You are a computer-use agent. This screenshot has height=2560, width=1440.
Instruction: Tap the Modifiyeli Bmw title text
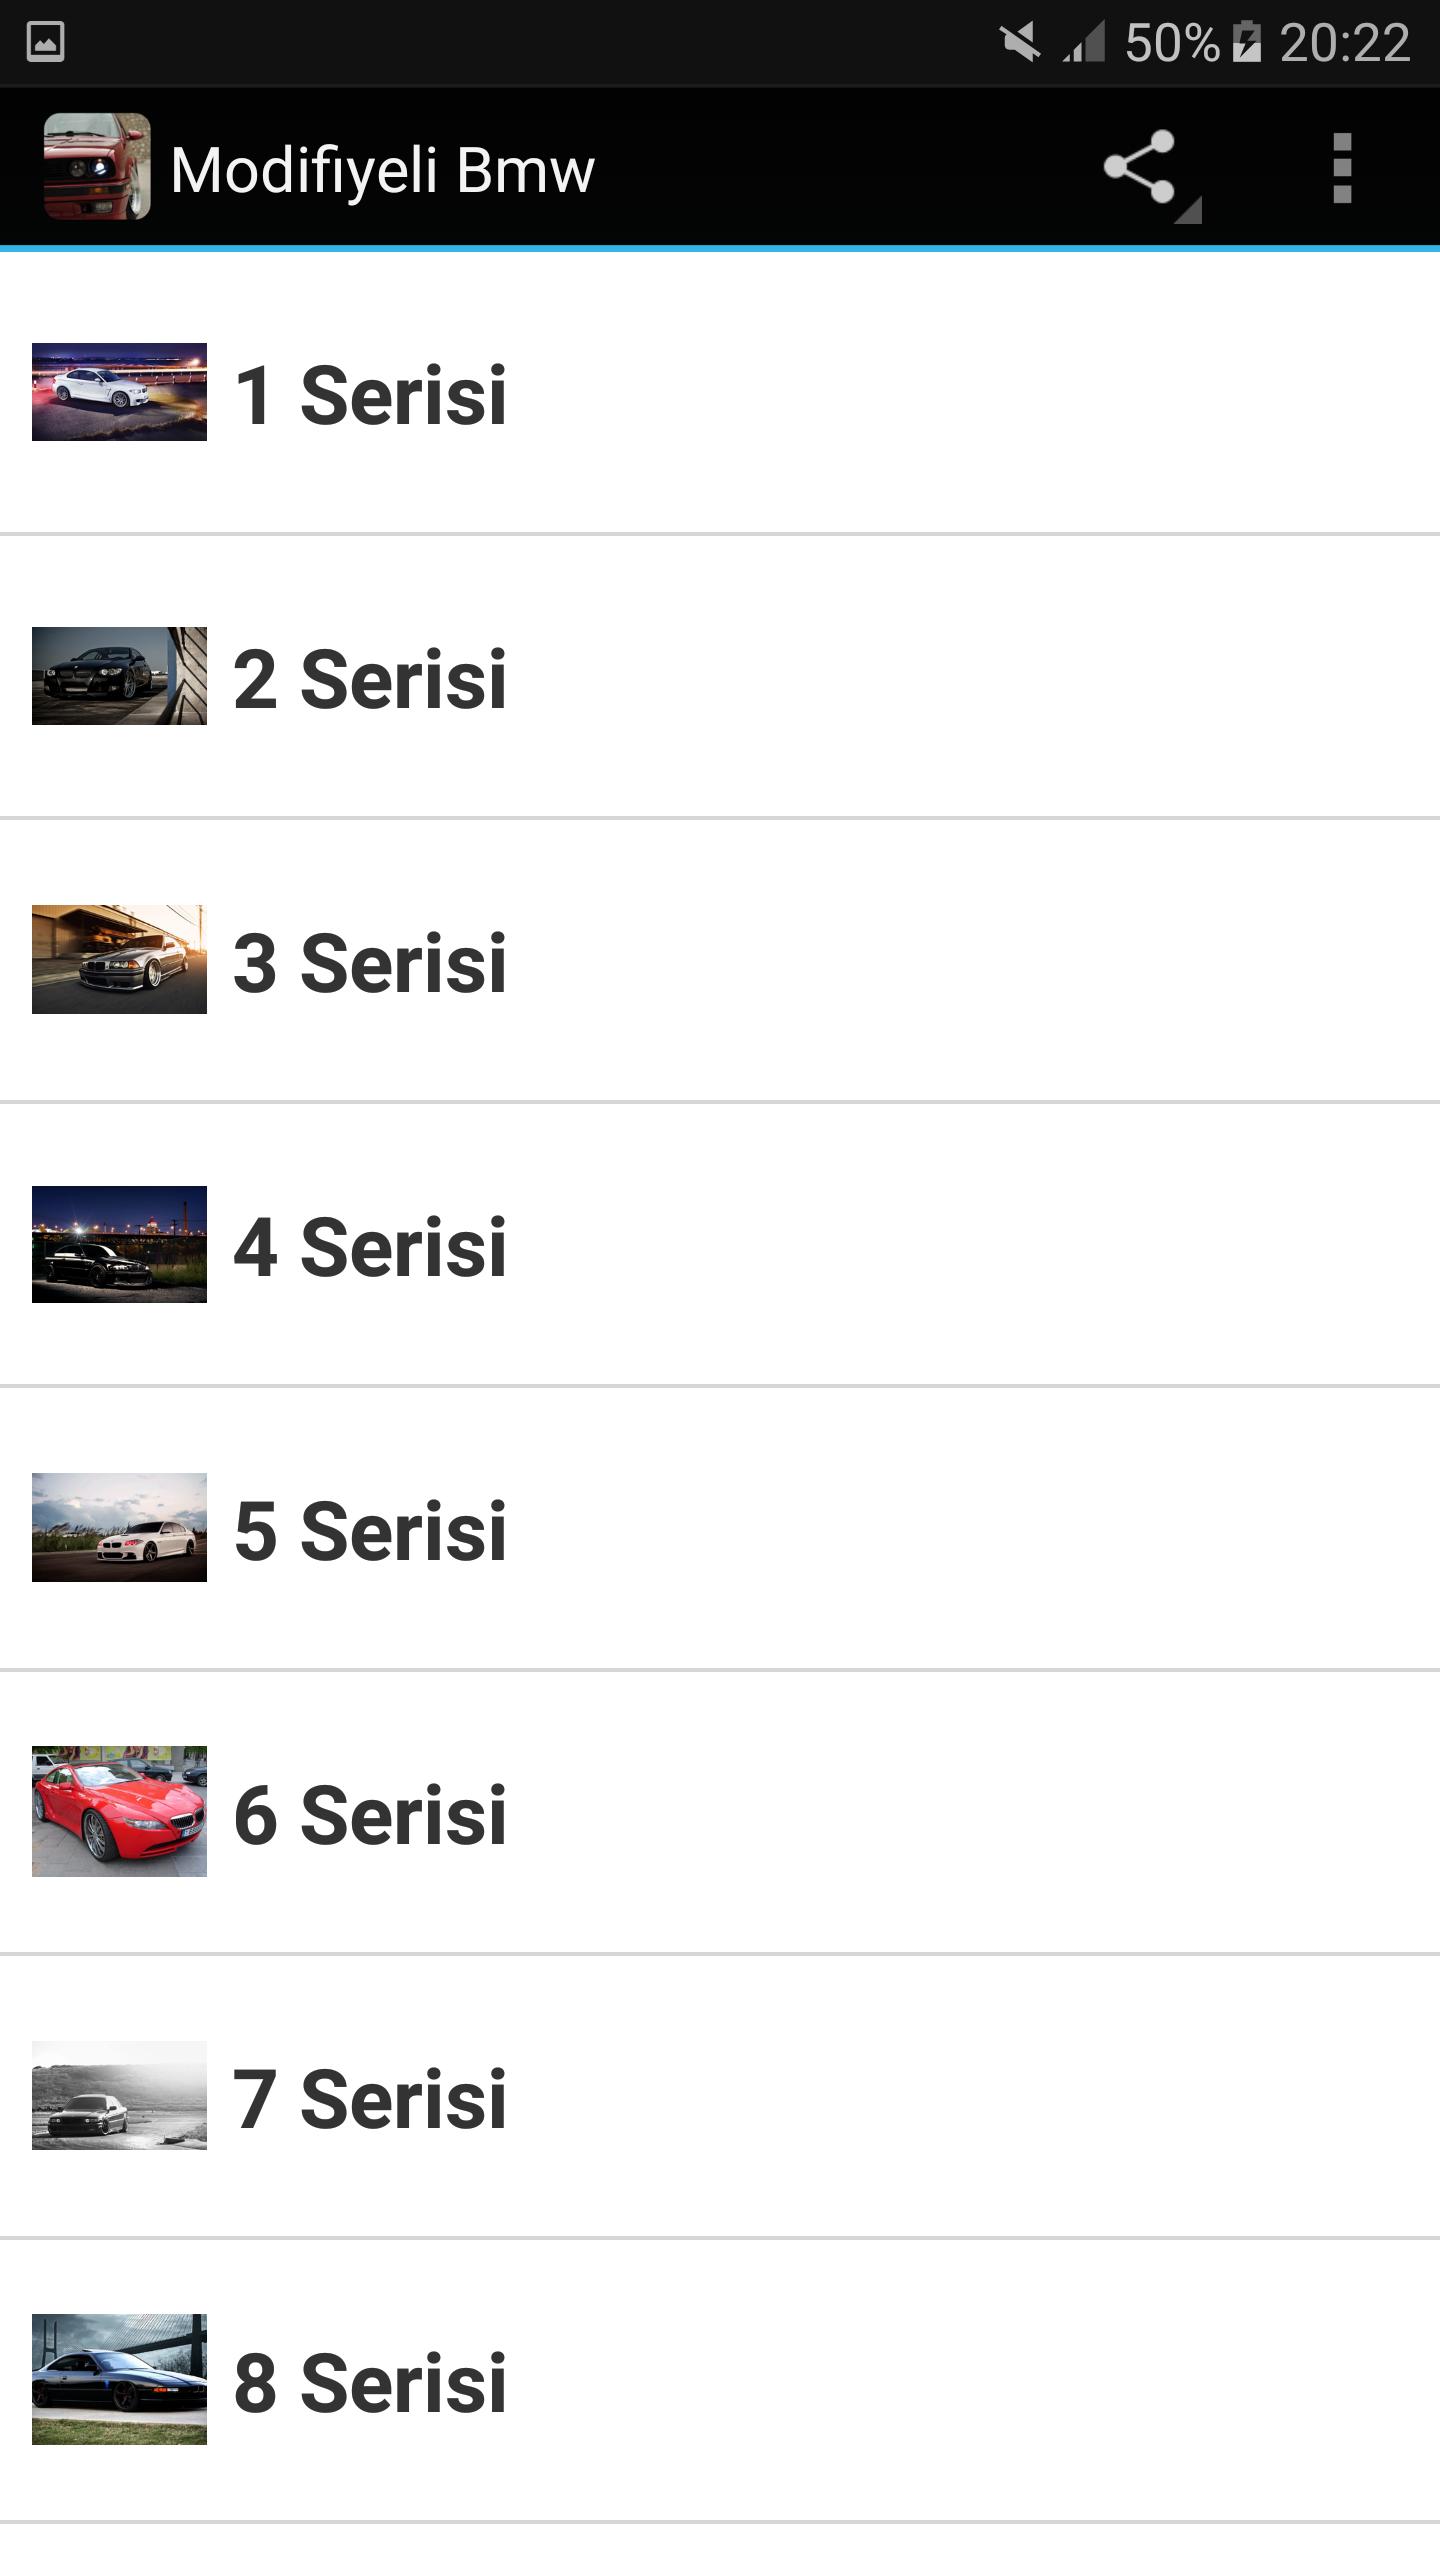tap(382, 170)
